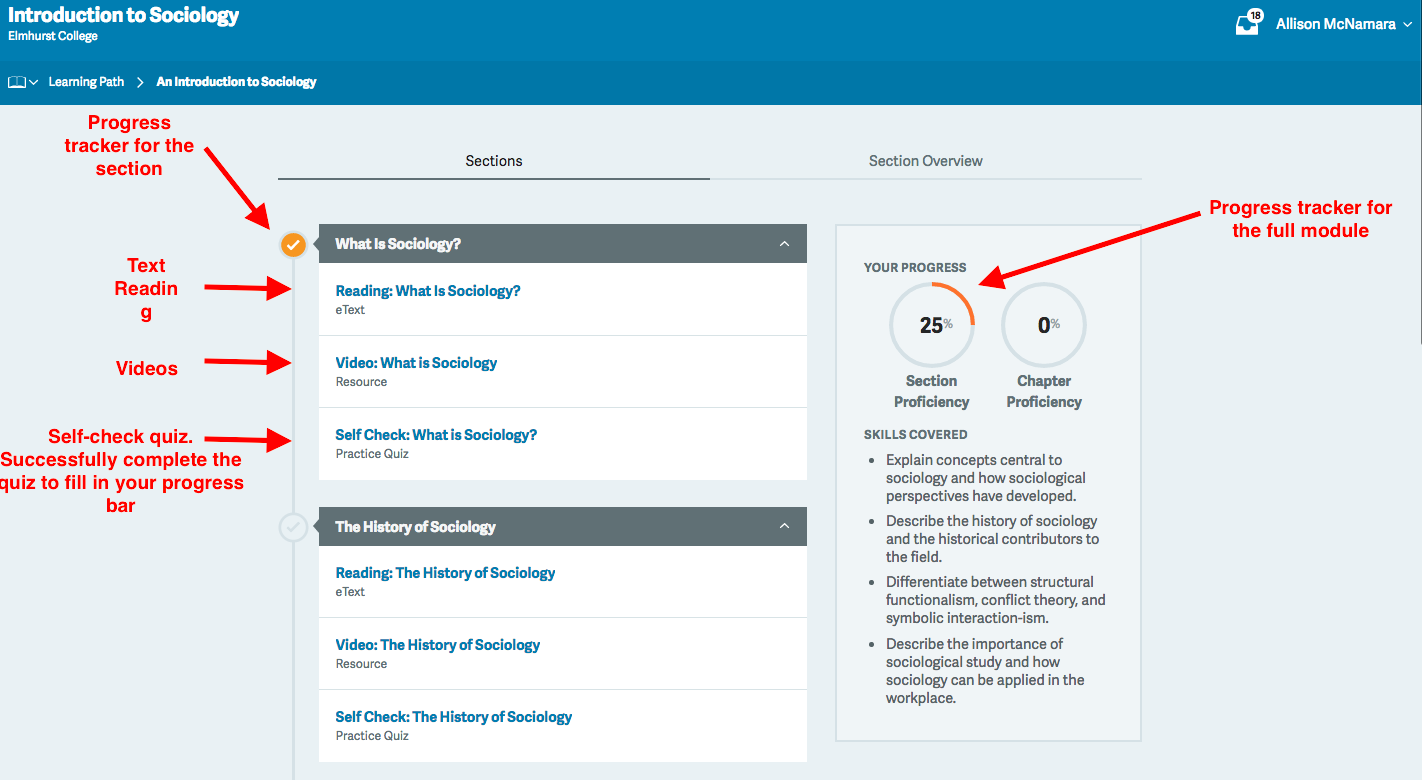Open Reading: The History of Sociology
The height and width of the screenshot is (780, 1422).
point(445,573)
